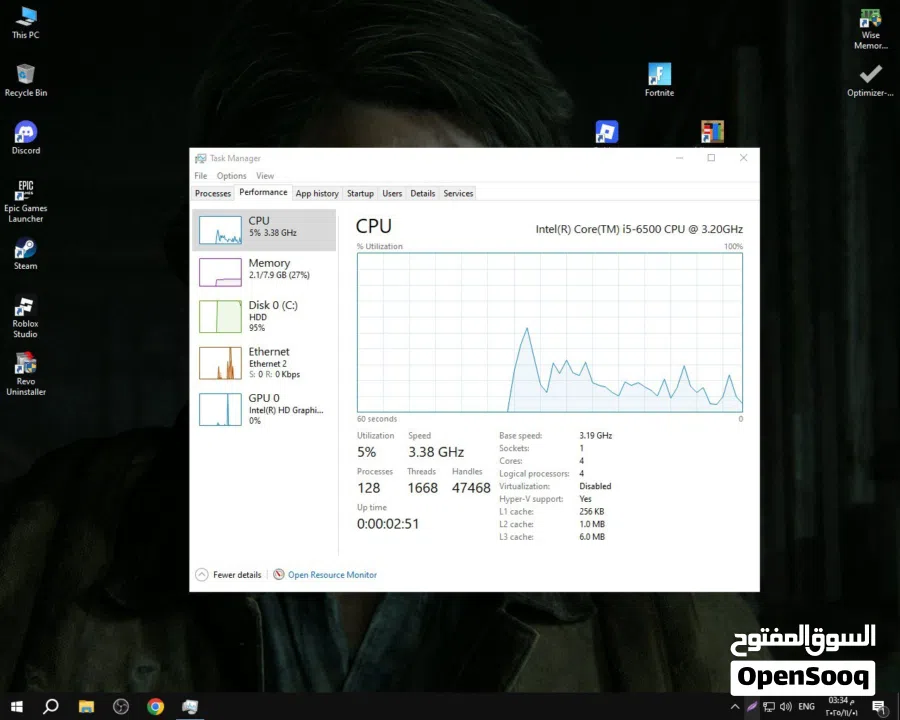Open the Options menu in Task Manager
This screenshot has height=720, width=900.
click(x=231, y=176)
